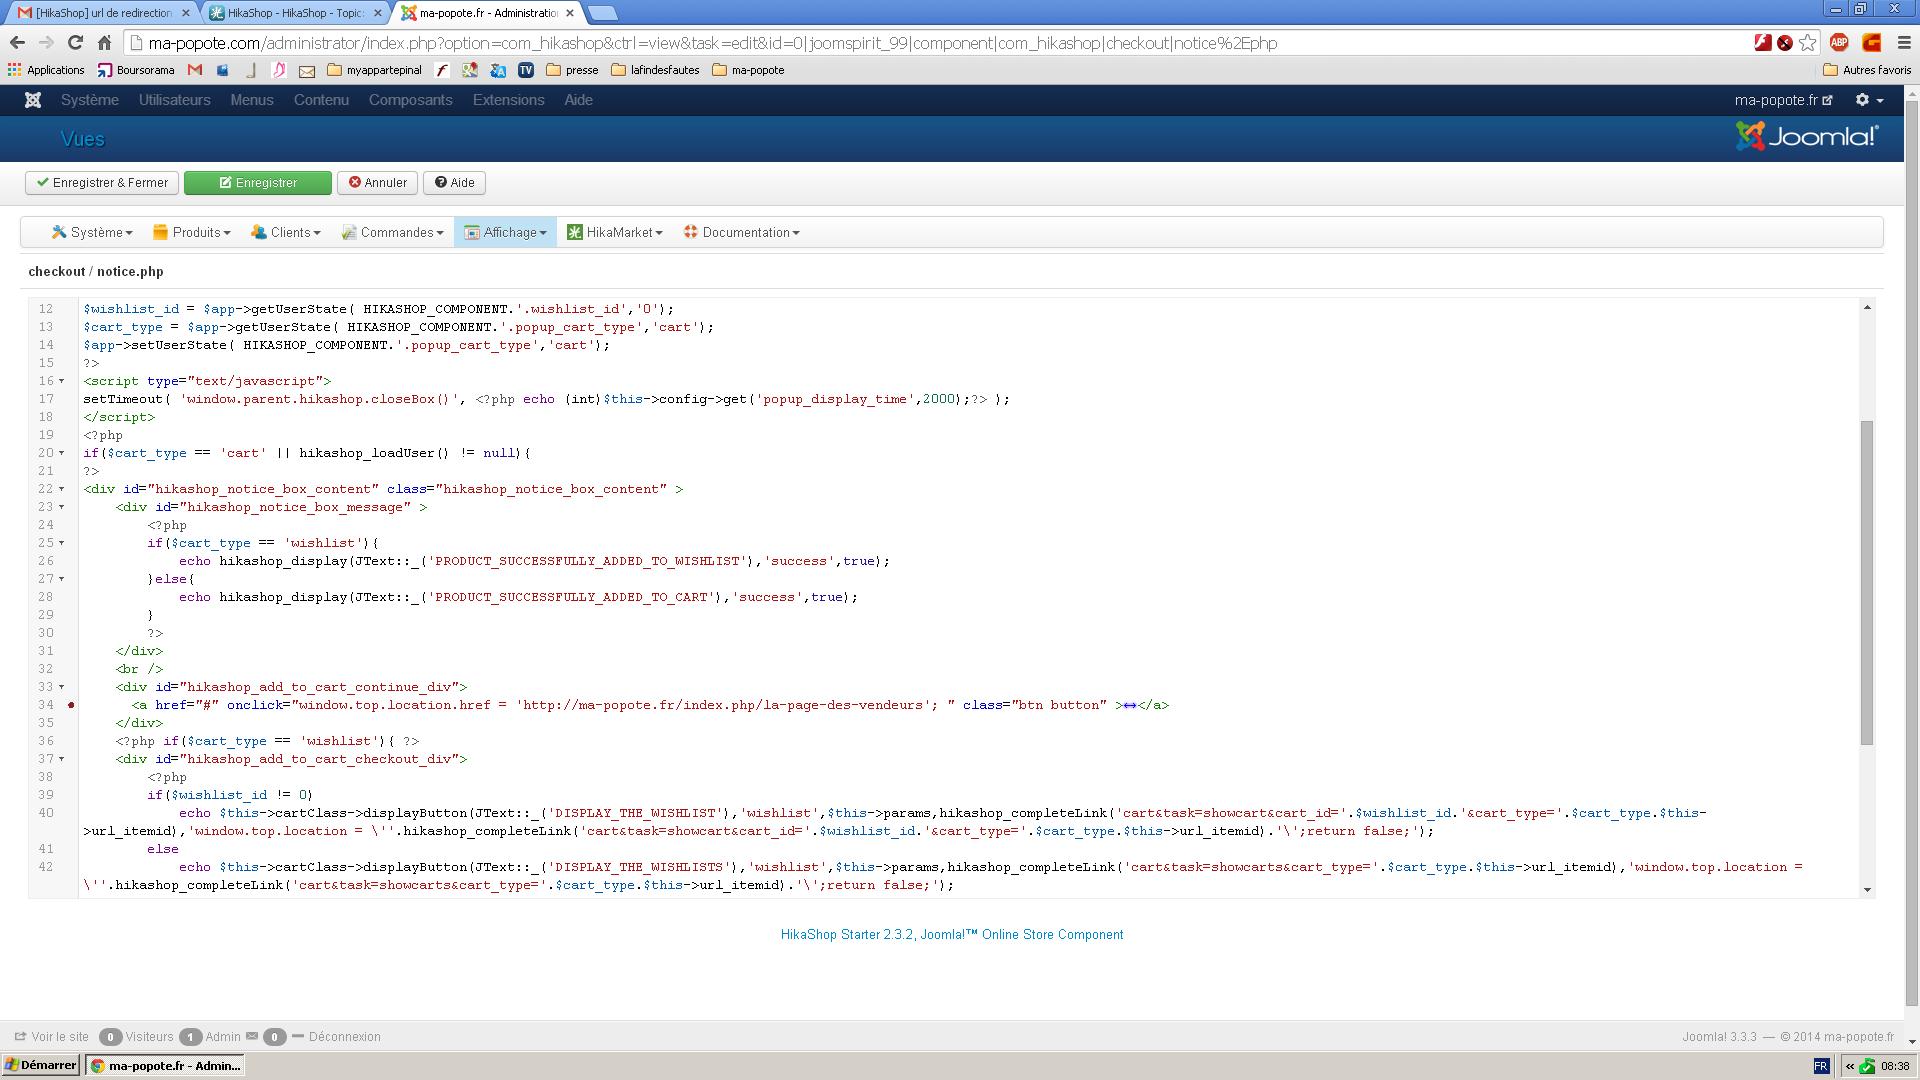Click the browser home icon
The height and width of the screenshot is (1080, 1920).
(104, 43)
